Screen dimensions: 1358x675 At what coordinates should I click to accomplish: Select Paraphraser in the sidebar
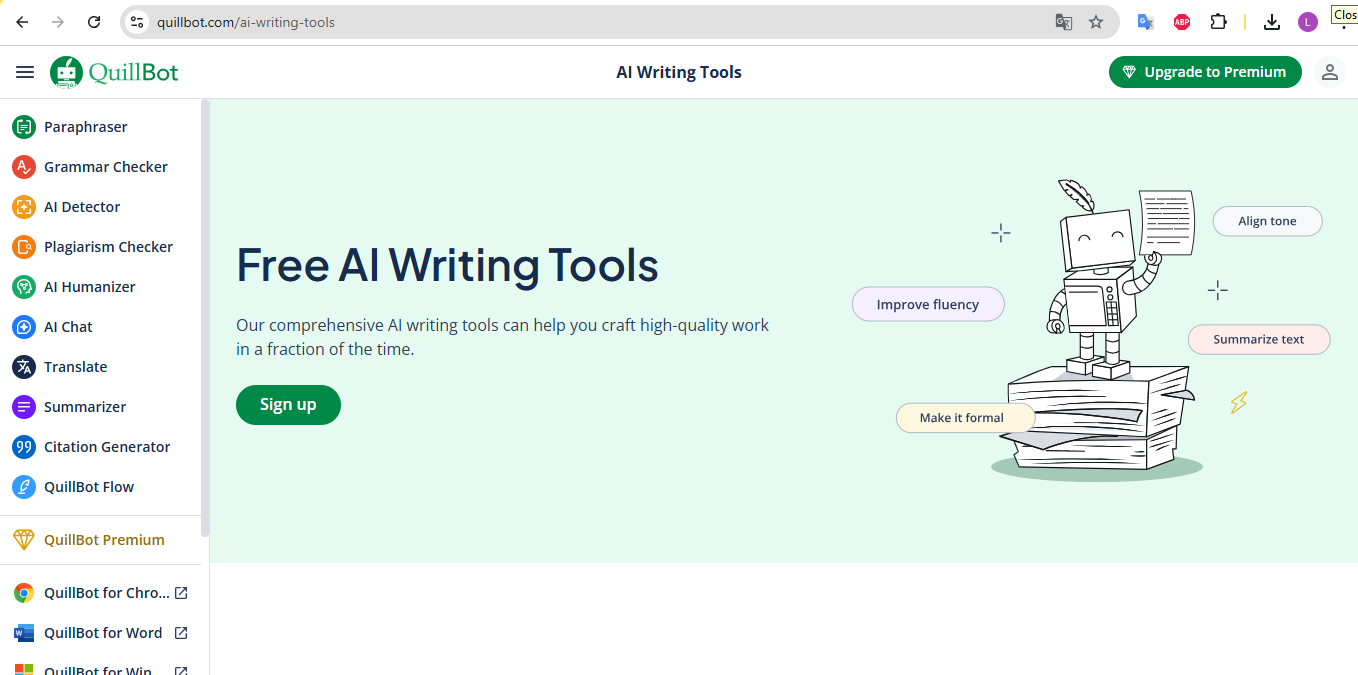pos(86,127)
